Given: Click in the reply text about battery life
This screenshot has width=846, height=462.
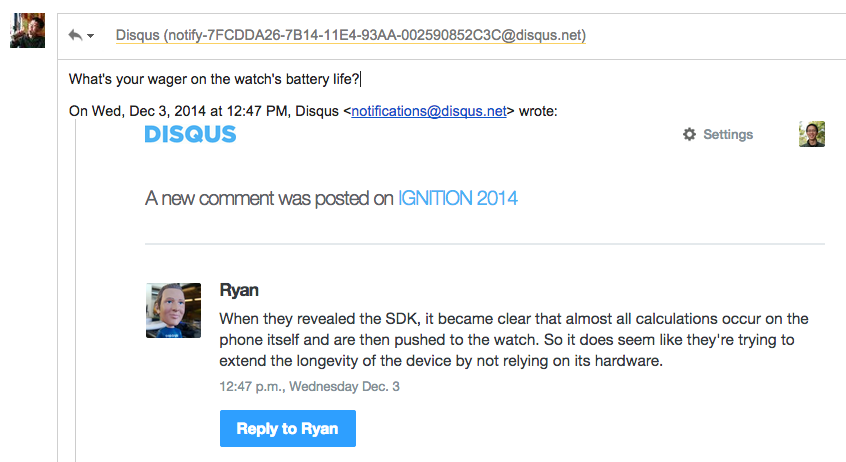Looking at the screenshot, I should point(214,78).
